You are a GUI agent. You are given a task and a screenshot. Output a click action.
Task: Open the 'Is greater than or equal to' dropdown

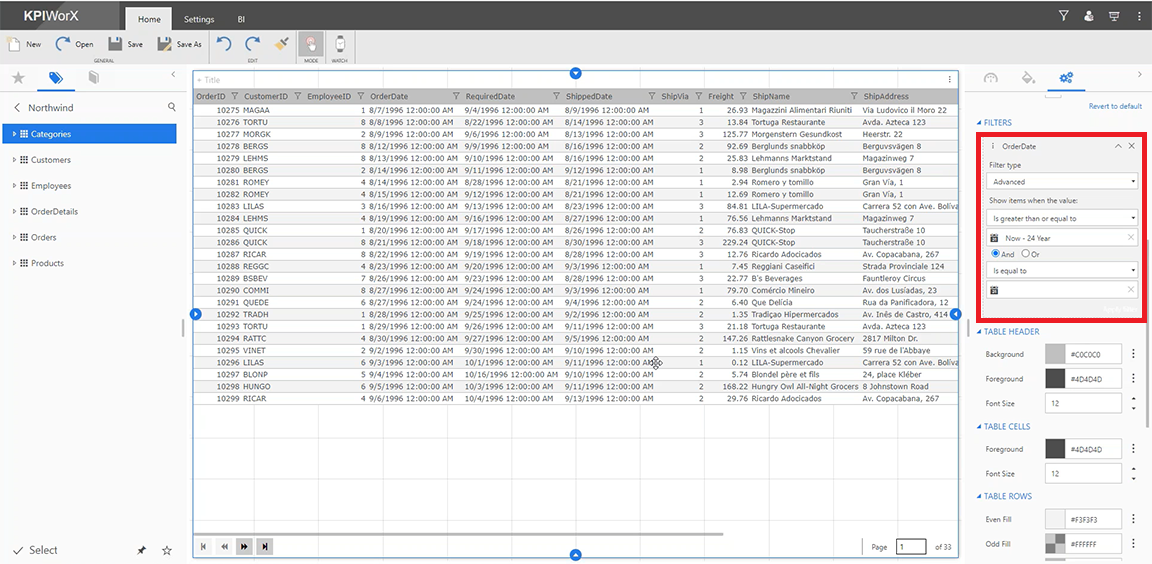point(1062,218)
